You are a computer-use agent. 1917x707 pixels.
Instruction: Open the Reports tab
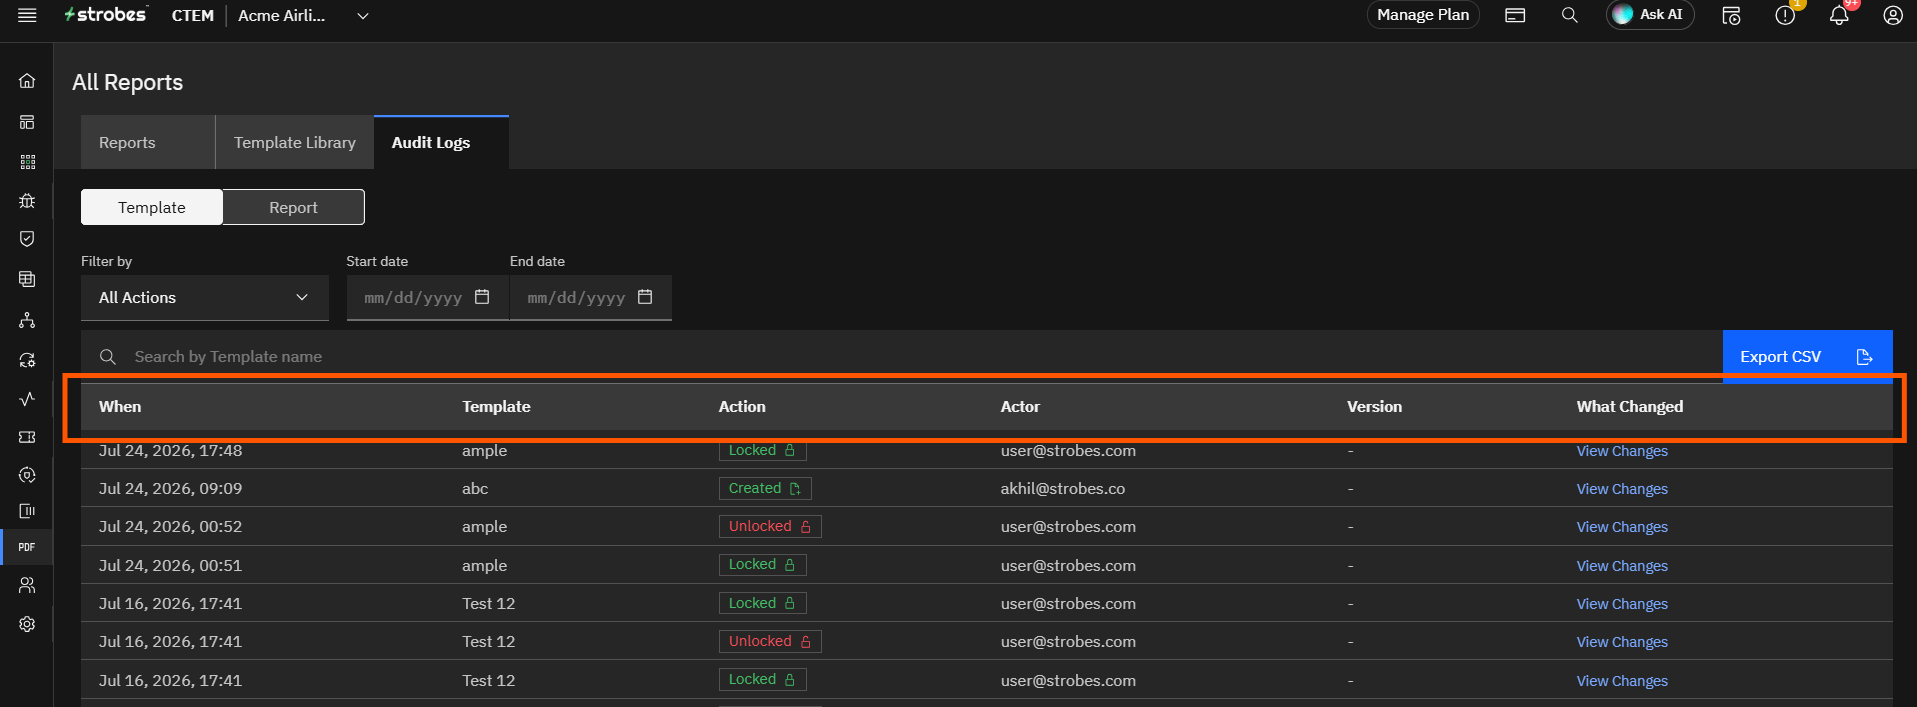pyautogui.click(x=148, y=142)
